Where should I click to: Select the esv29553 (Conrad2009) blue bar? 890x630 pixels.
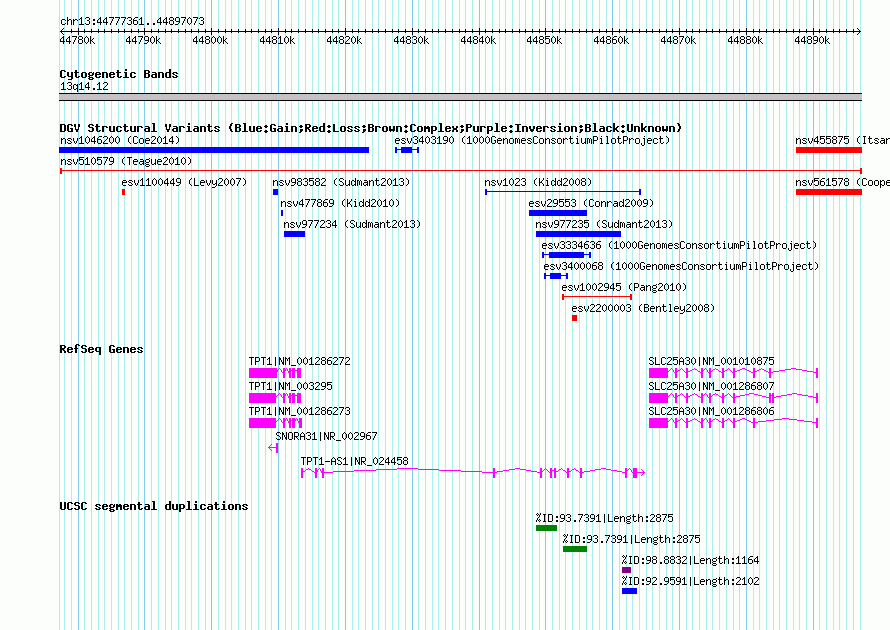pos(558,213)
